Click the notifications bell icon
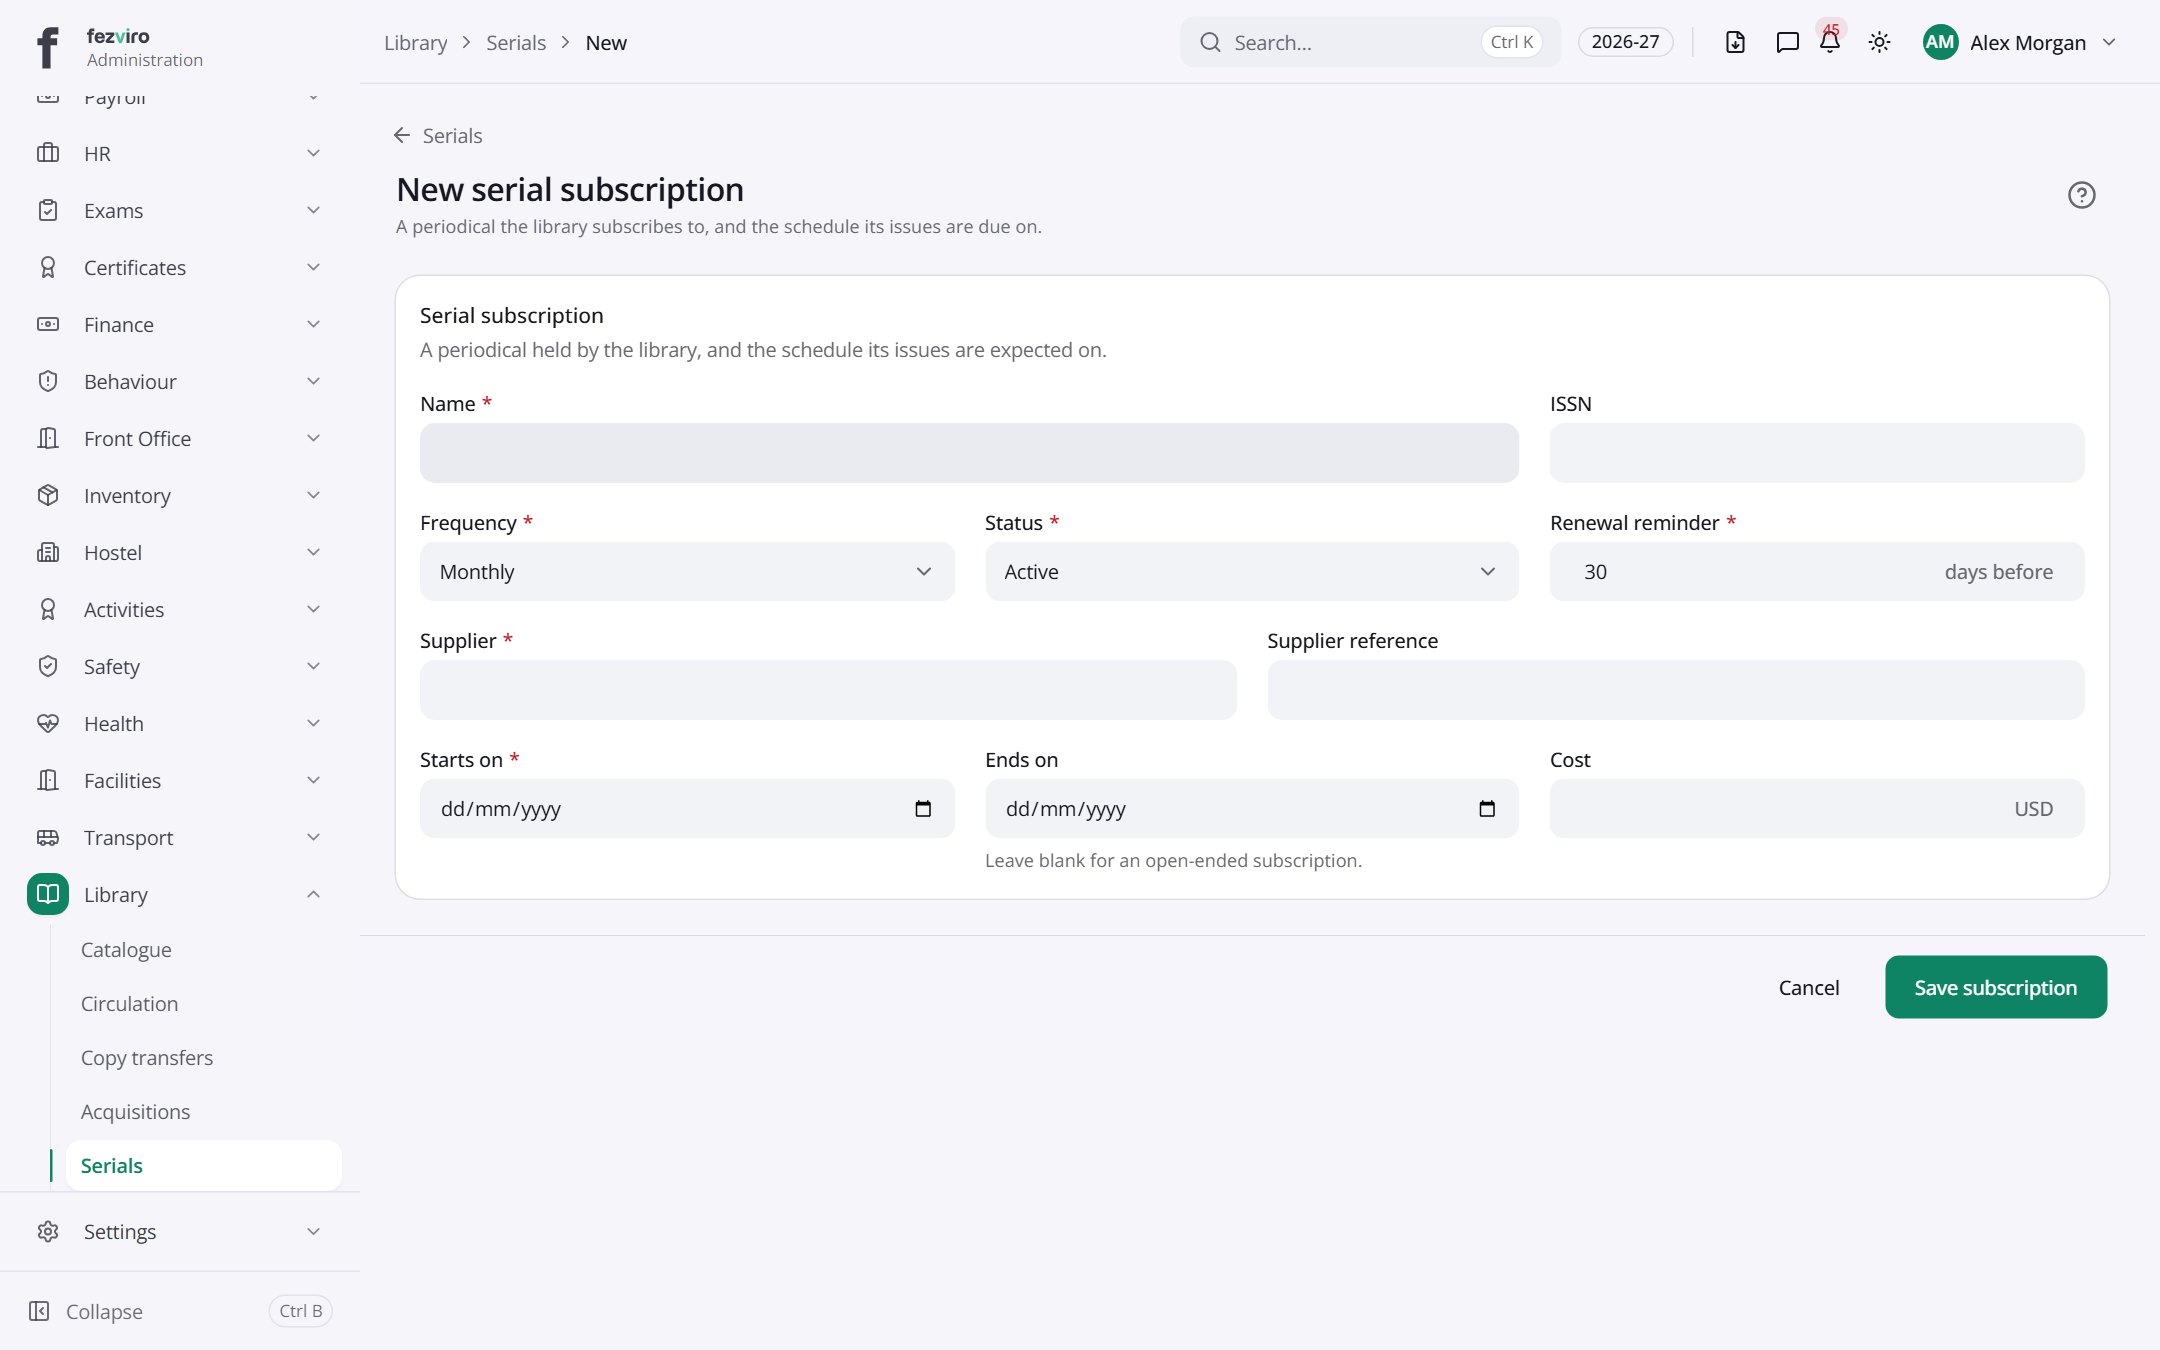Viewport: 2160px width, 1350px height. tap(1830, 42)
